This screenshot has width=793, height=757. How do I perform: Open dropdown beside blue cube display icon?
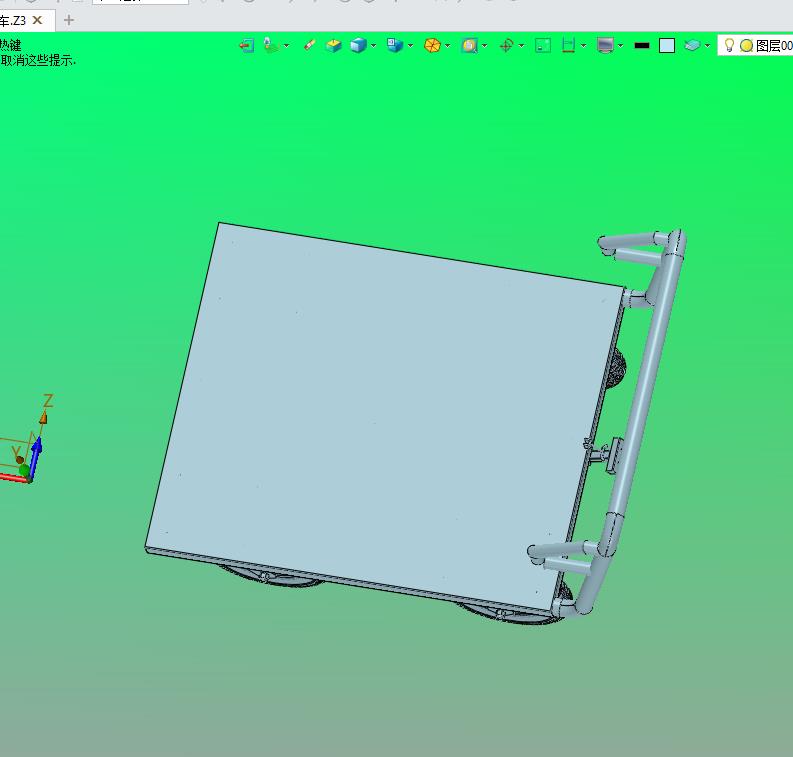point(374,46)
